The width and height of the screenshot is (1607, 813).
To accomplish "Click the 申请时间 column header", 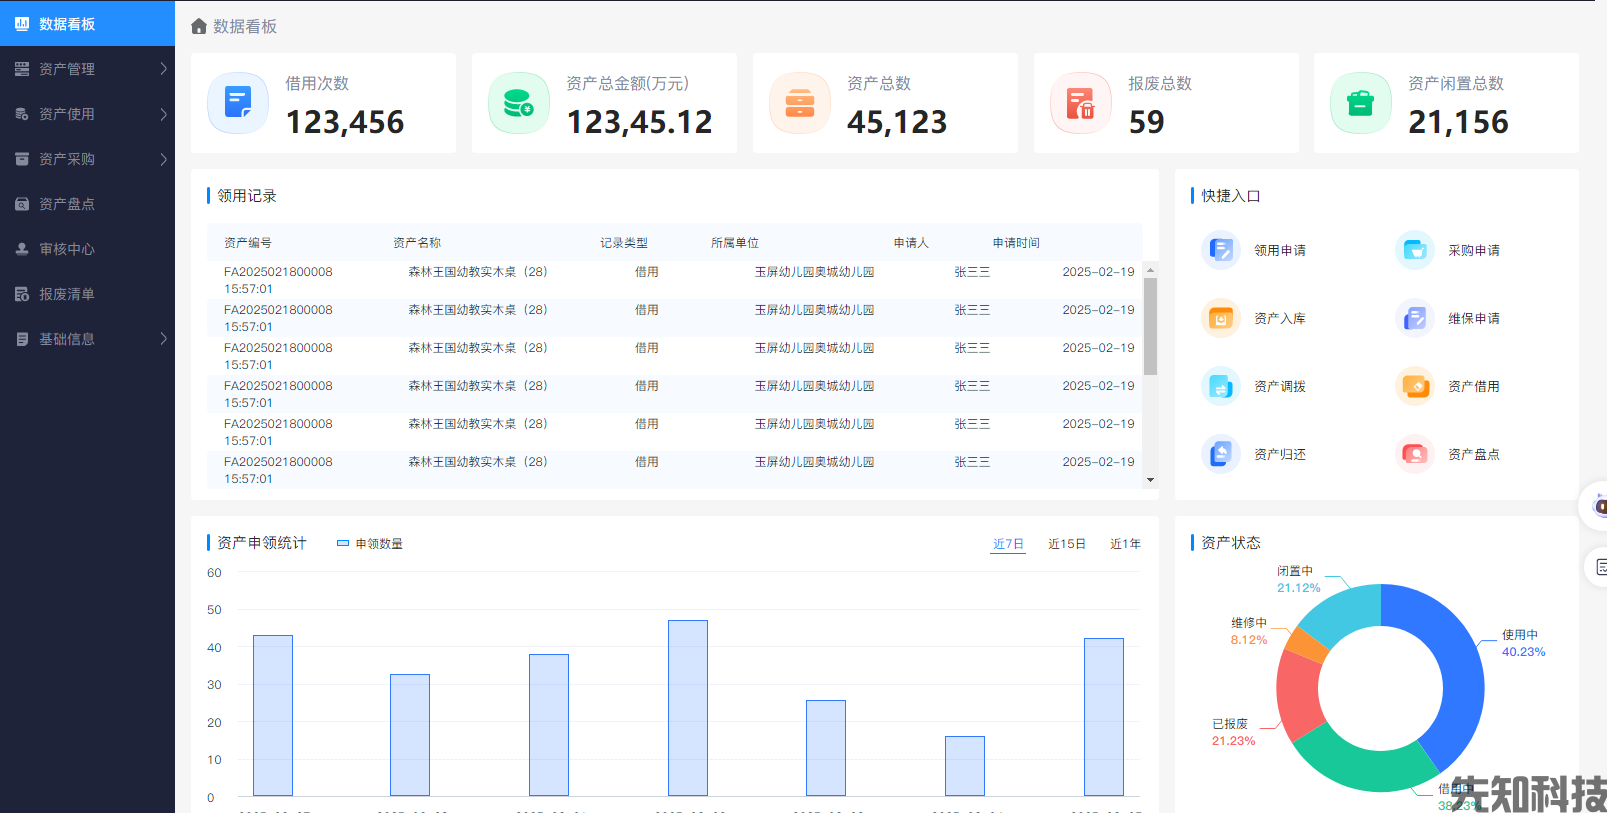I will tap(1016, 243).
